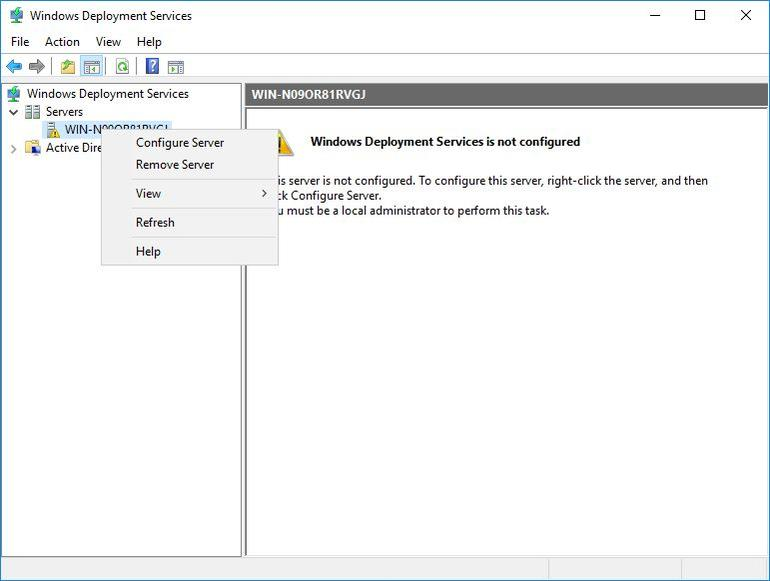Screen dimensions: 770x581
Task: Click the Forward arrow toolbar icon
Action: (x=37, y=67)
